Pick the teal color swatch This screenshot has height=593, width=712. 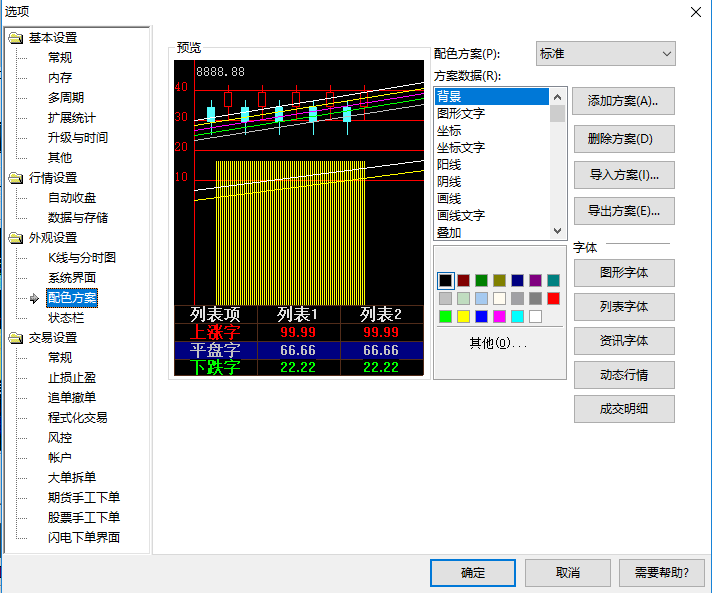(x=553, y=281)
